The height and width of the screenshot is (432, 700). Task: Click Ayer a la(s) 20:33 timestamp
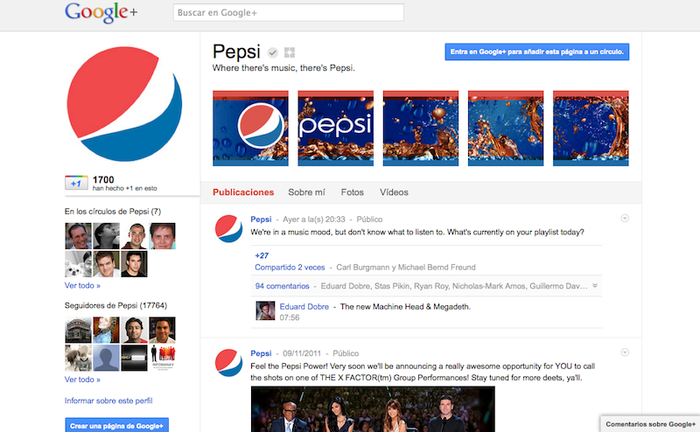[314, 219]
